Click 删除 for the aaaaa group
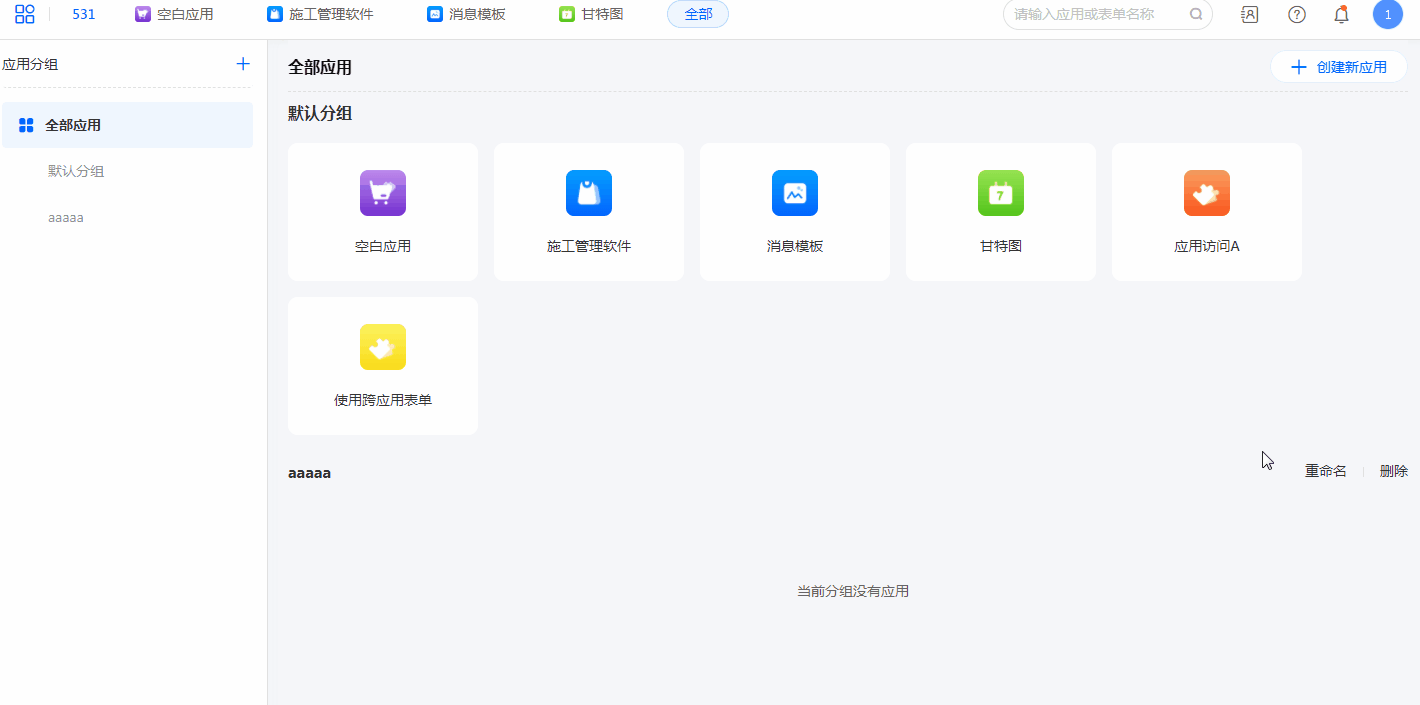This screenshot has height=705, width=1420. [x=1393, y=471]
